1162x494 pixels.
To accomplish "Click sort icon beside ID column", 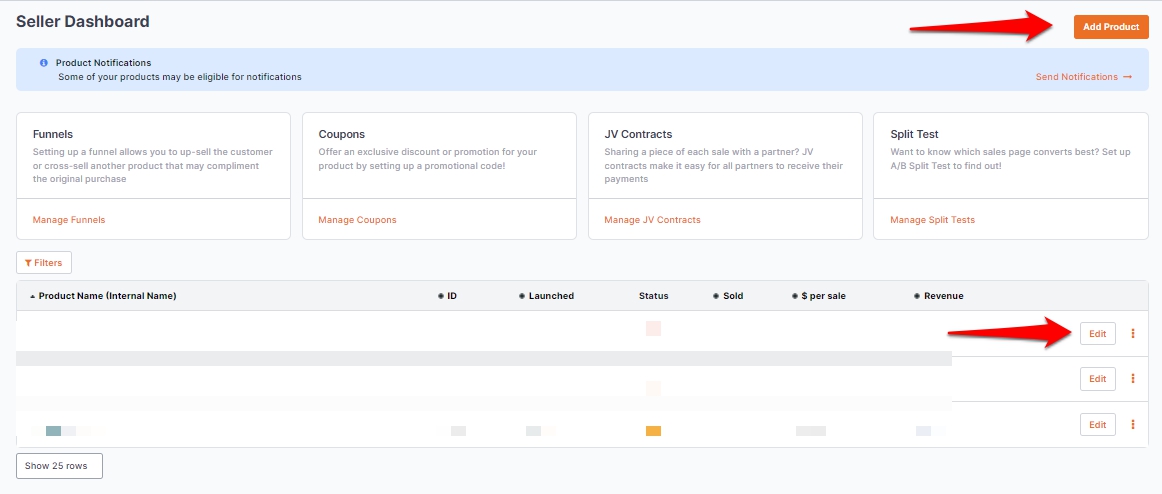I will pos(441,296).
